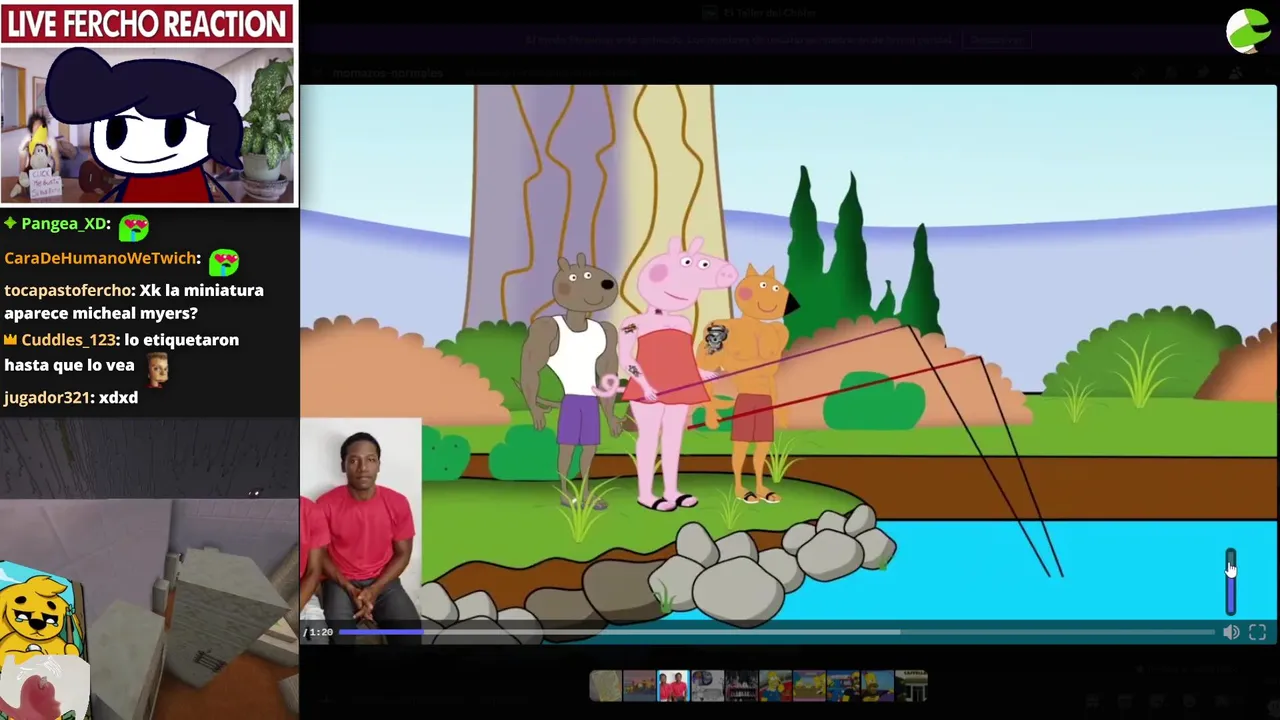Open the Pangea_XD chat username
This screenshot has height=720, width=1280.
65,224
